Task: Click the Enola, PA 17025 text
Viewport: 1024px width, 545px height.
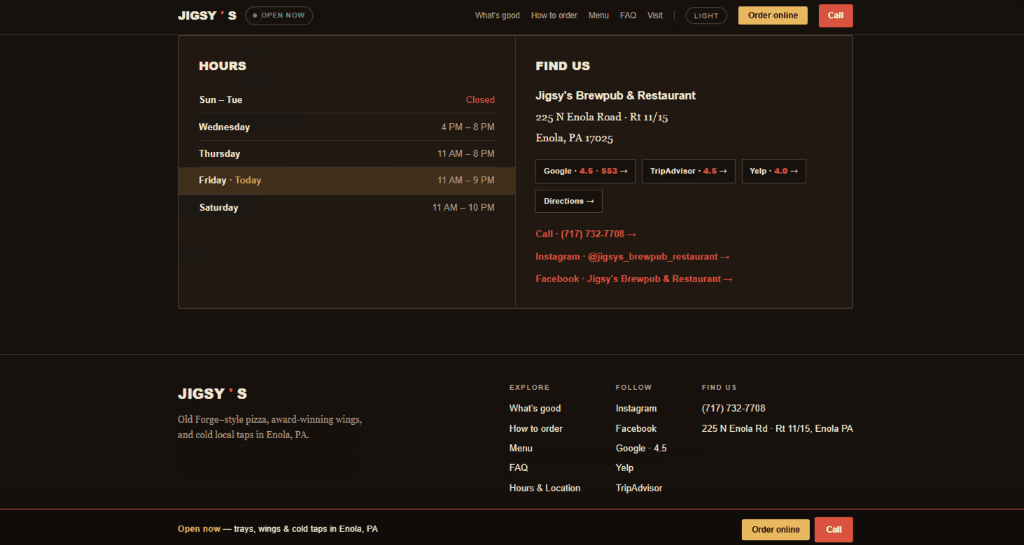Action: click(574, 138)
